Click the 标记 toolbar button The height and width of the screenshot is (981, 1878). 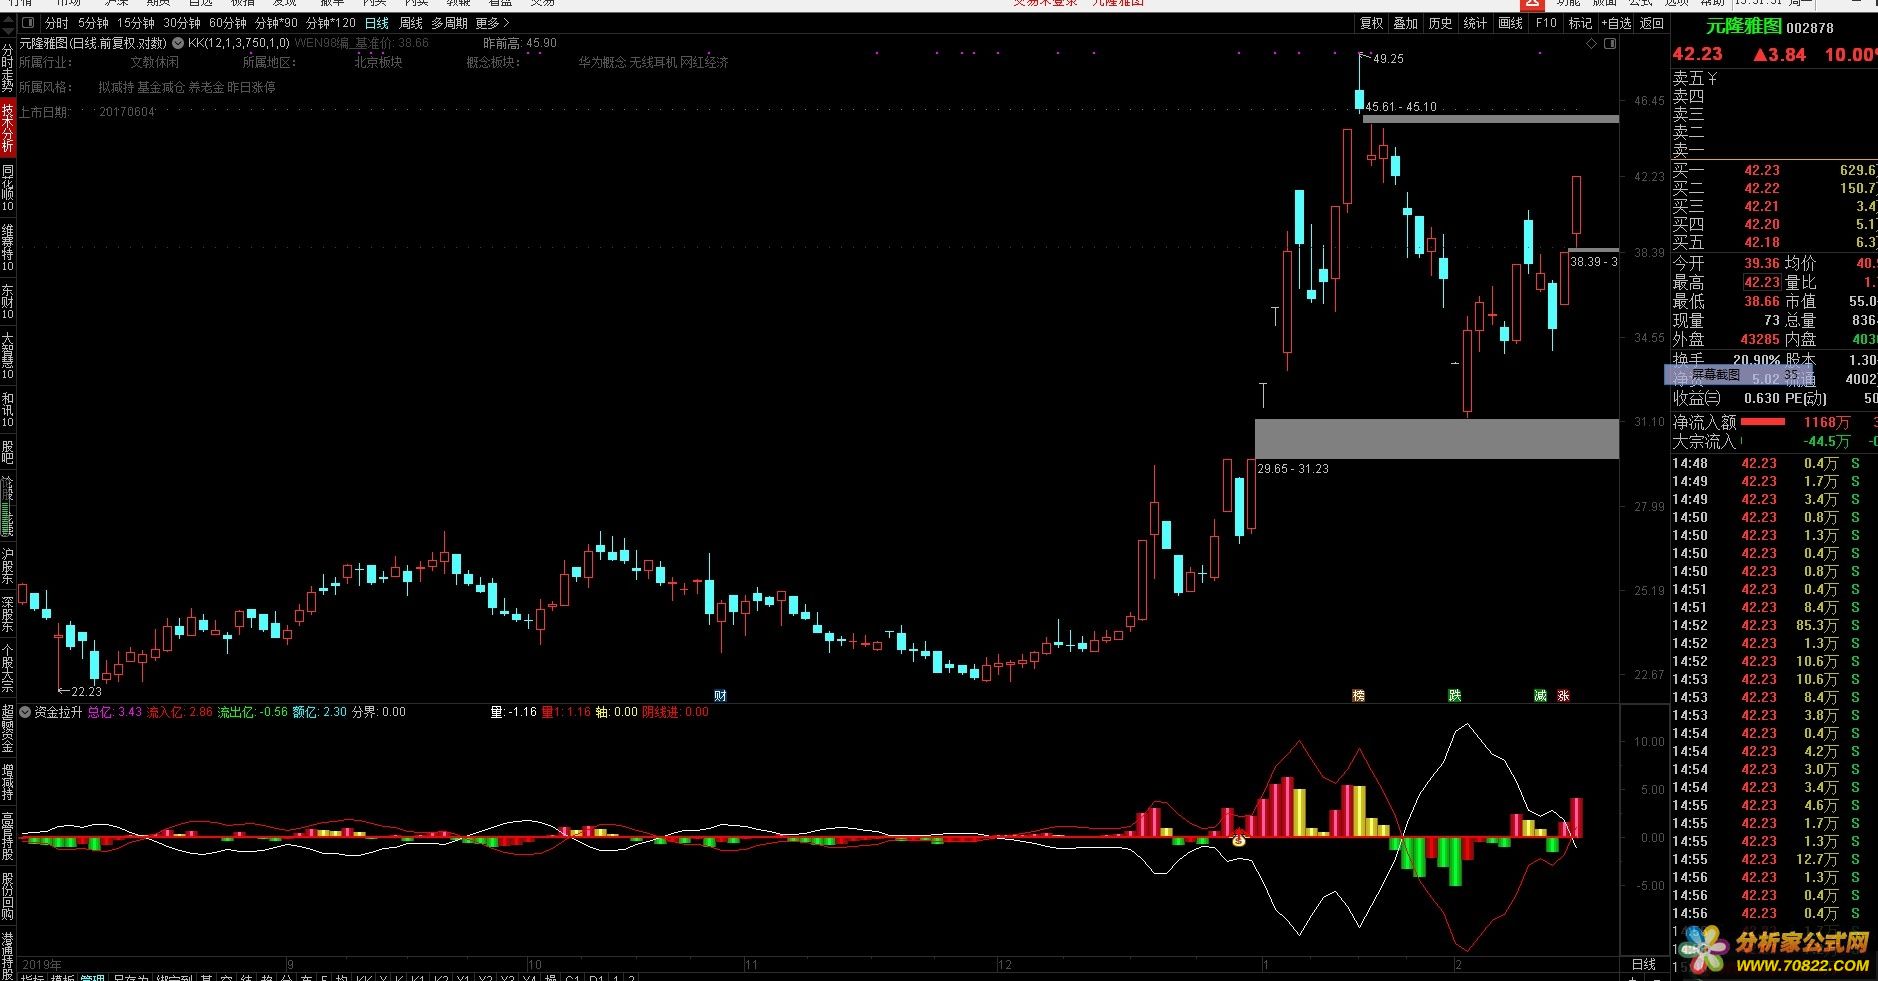(x=1580, y=23)
